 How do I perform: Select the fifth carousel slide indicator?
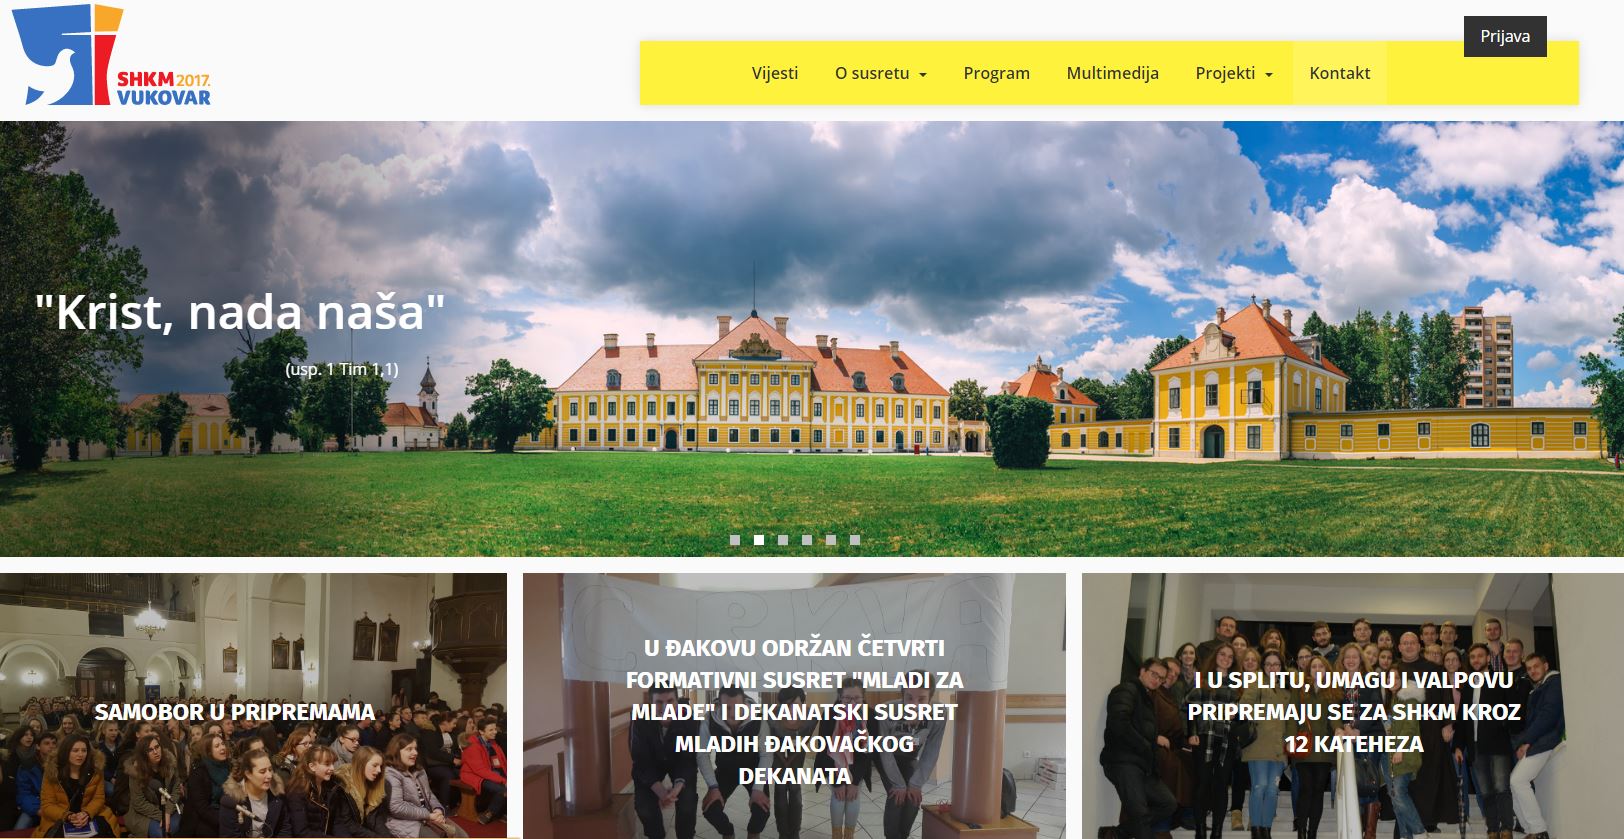pos(831,540)
